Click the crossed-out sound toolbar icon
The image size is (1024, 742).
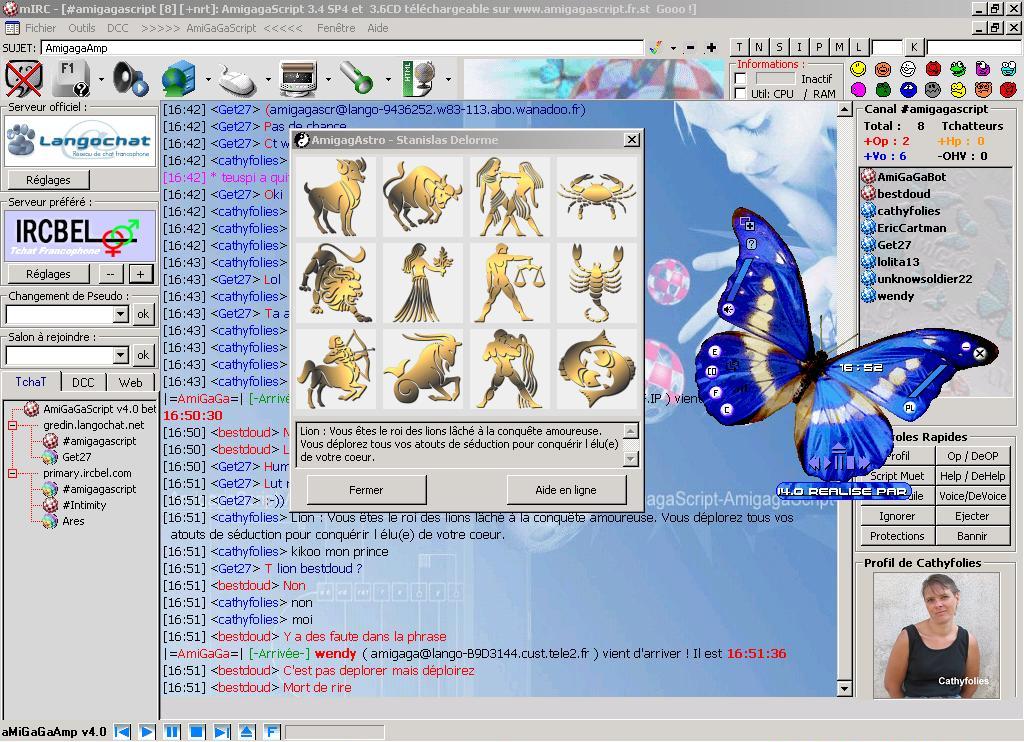(x=24, y=79)
